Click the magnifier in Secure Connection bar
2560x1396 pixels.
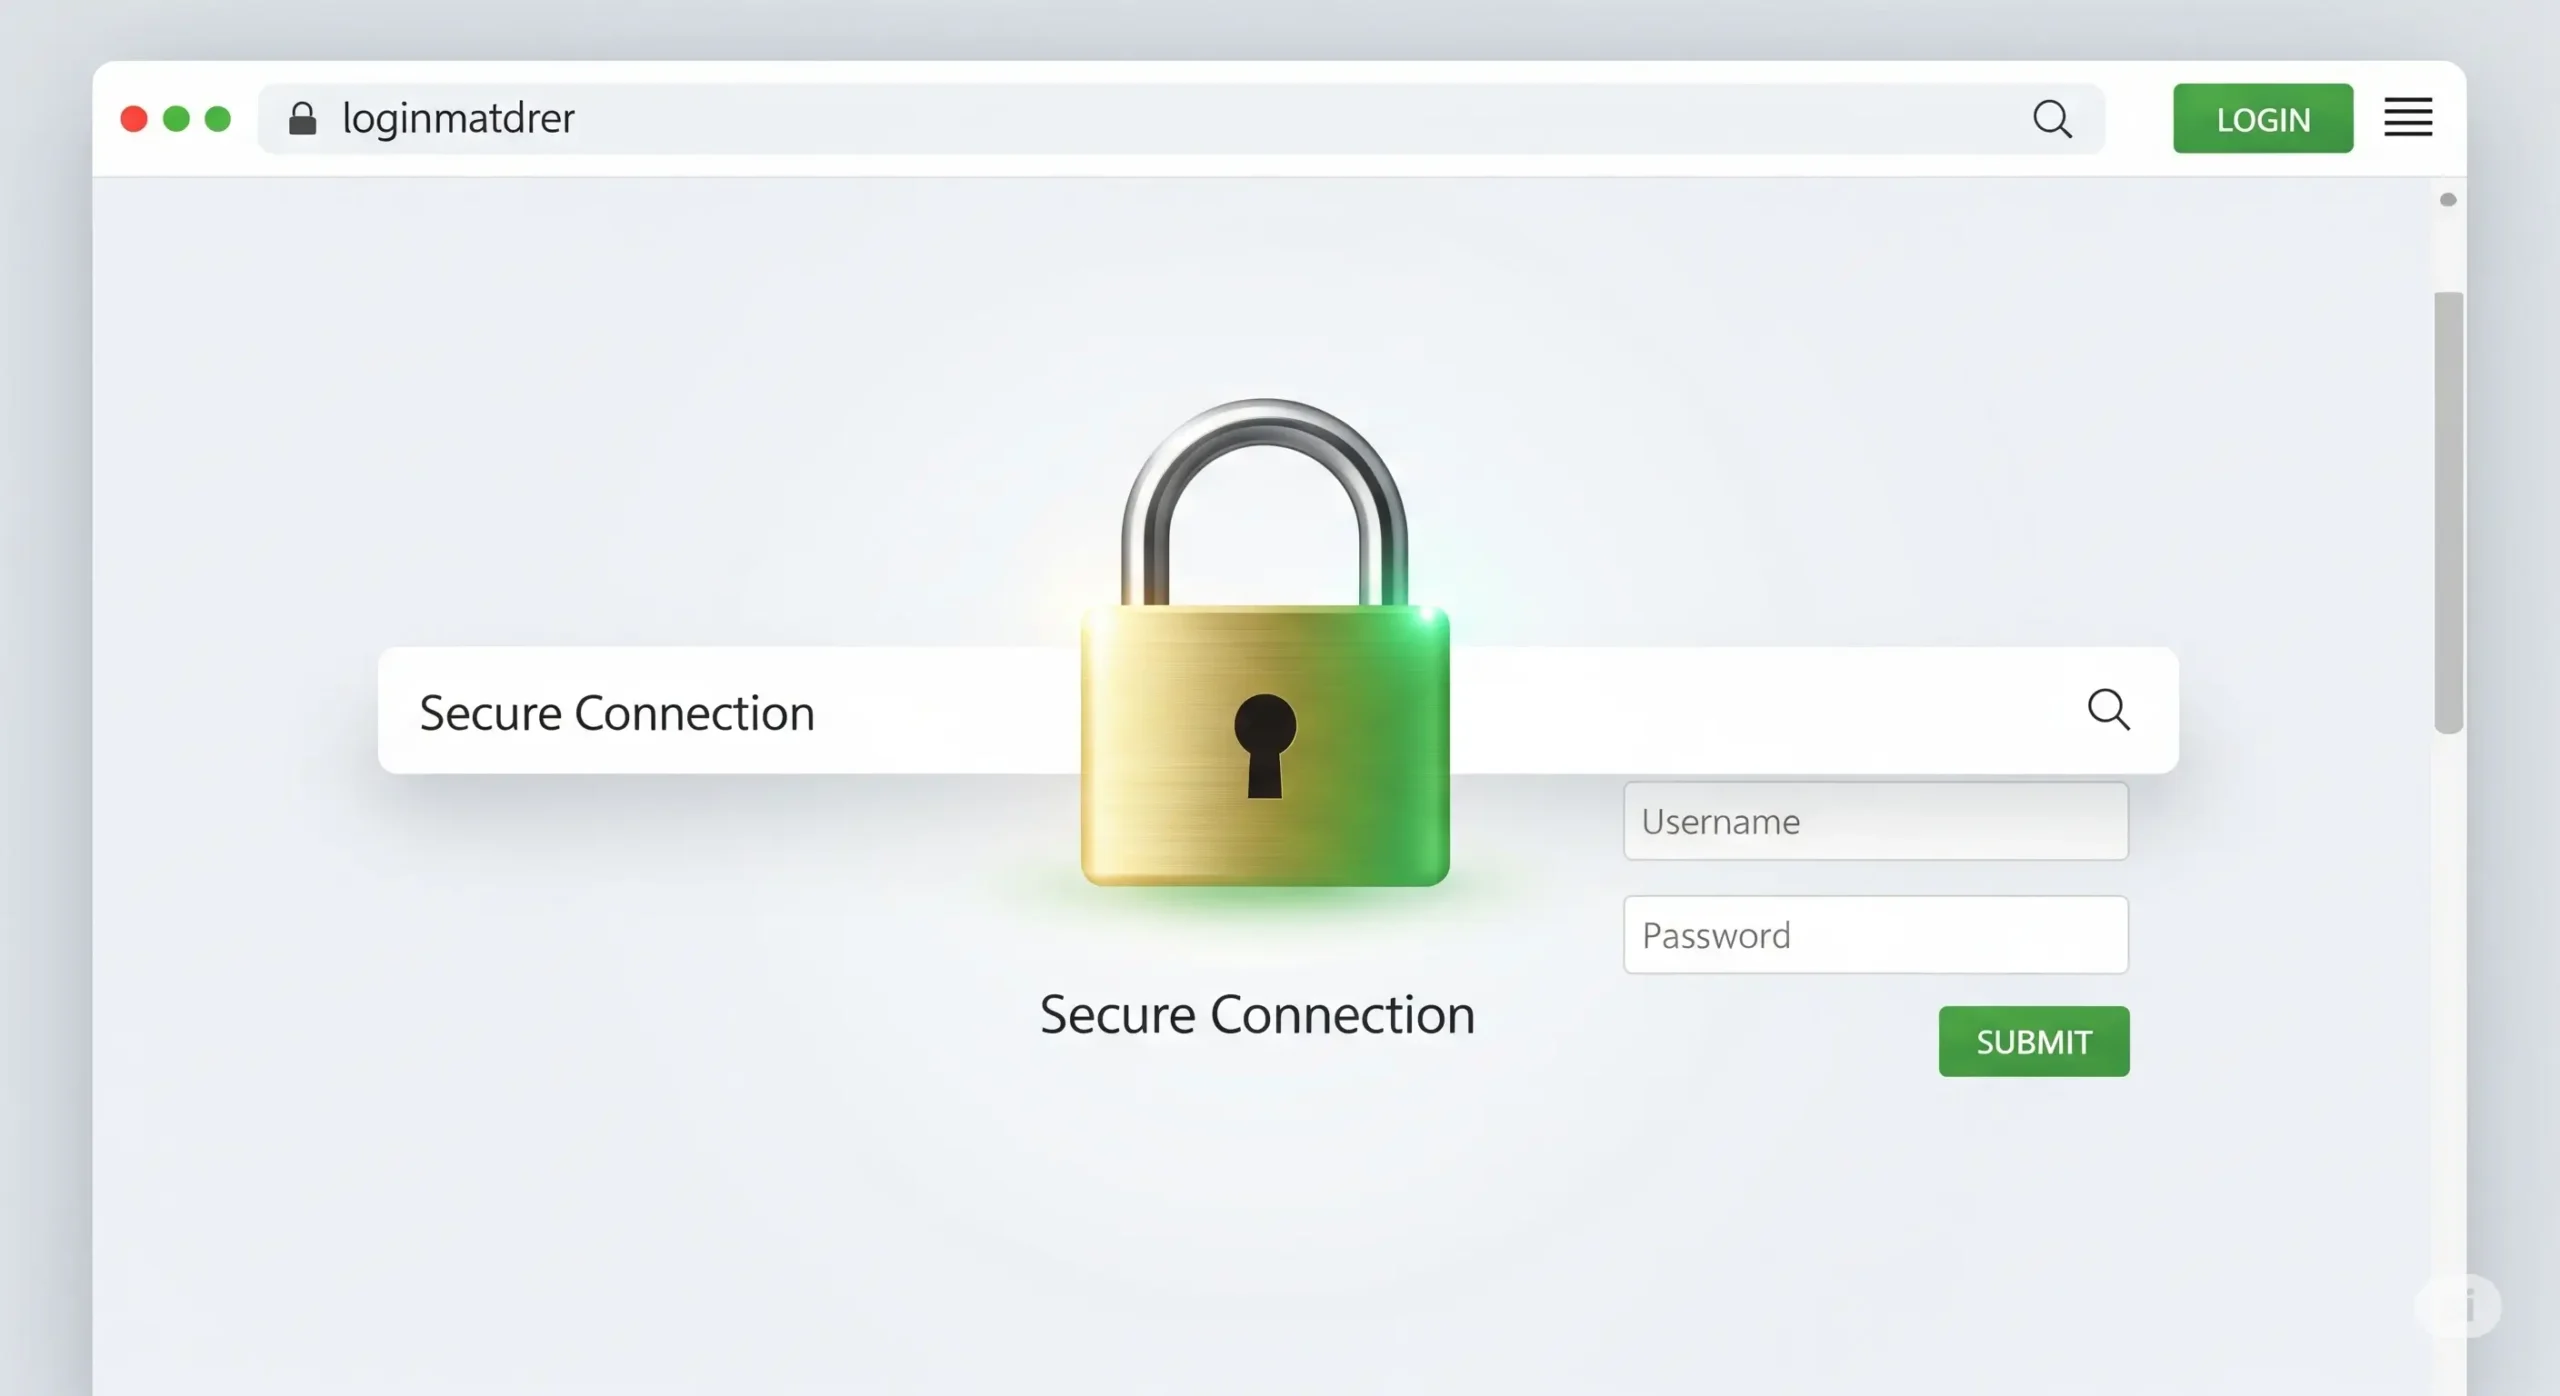(x=2108, y=709)
